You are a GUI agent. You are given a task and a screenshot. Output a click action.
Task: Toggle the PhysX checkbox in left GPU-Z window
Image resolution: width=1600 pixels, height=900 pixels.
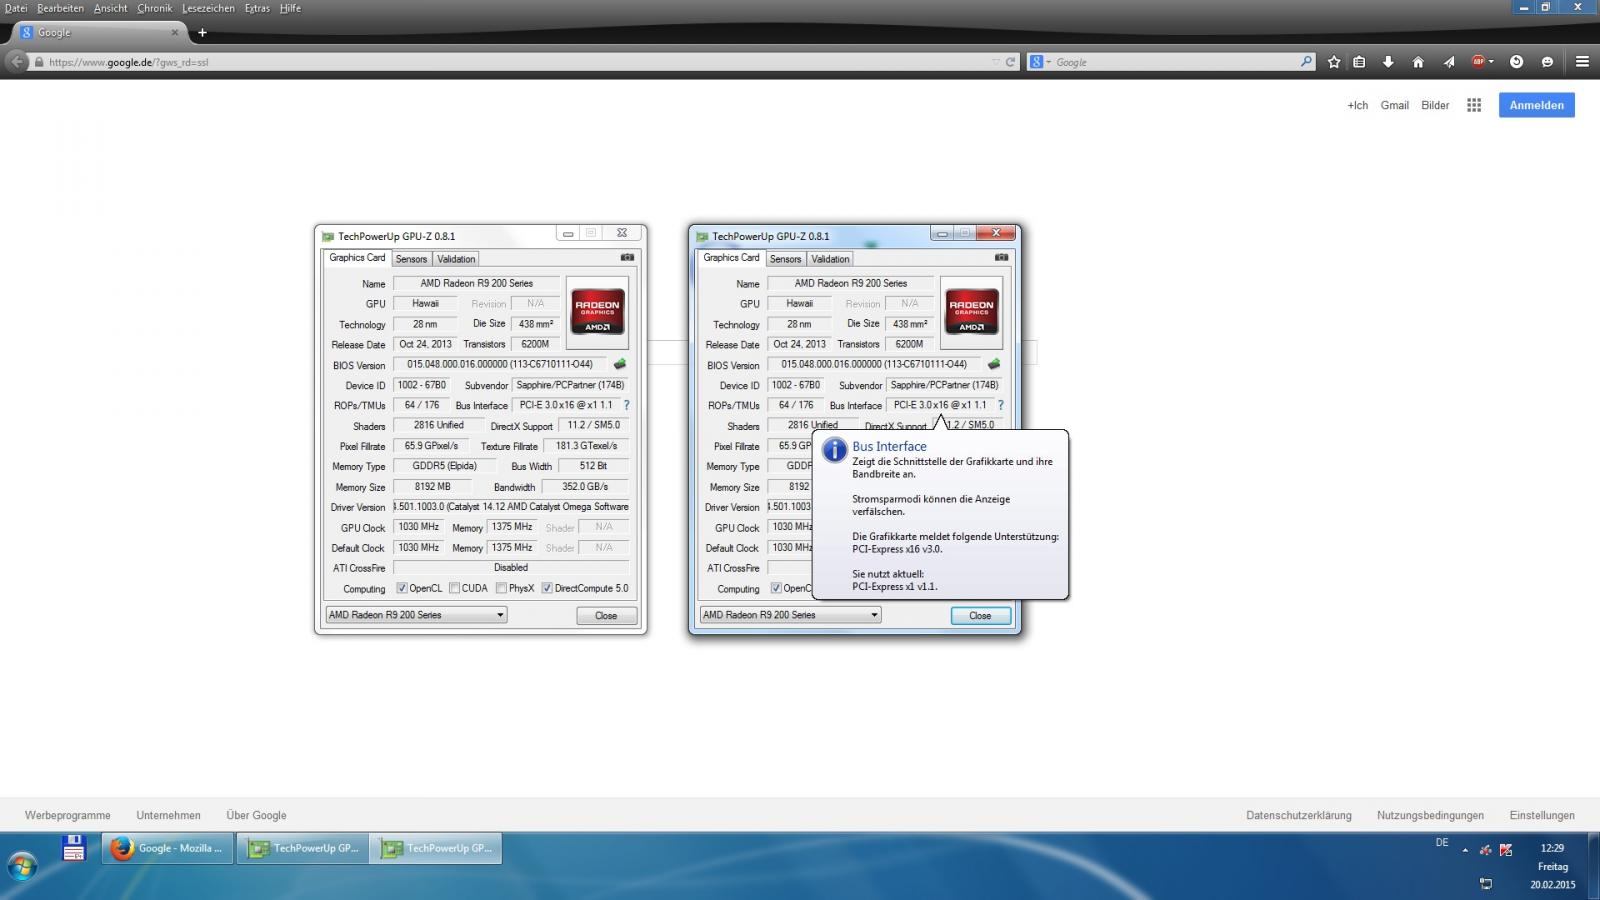[502, 588]
